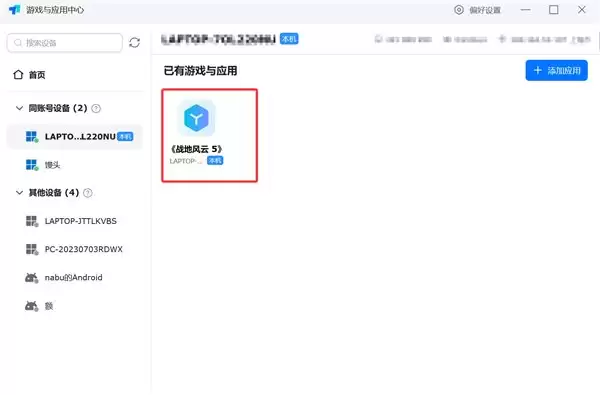Image resolution: width=600 pixels, height=395 pixels.
Task: Open the 《战地风云 5》 game card
Action: pyautogui.click(x=209, y=135)
